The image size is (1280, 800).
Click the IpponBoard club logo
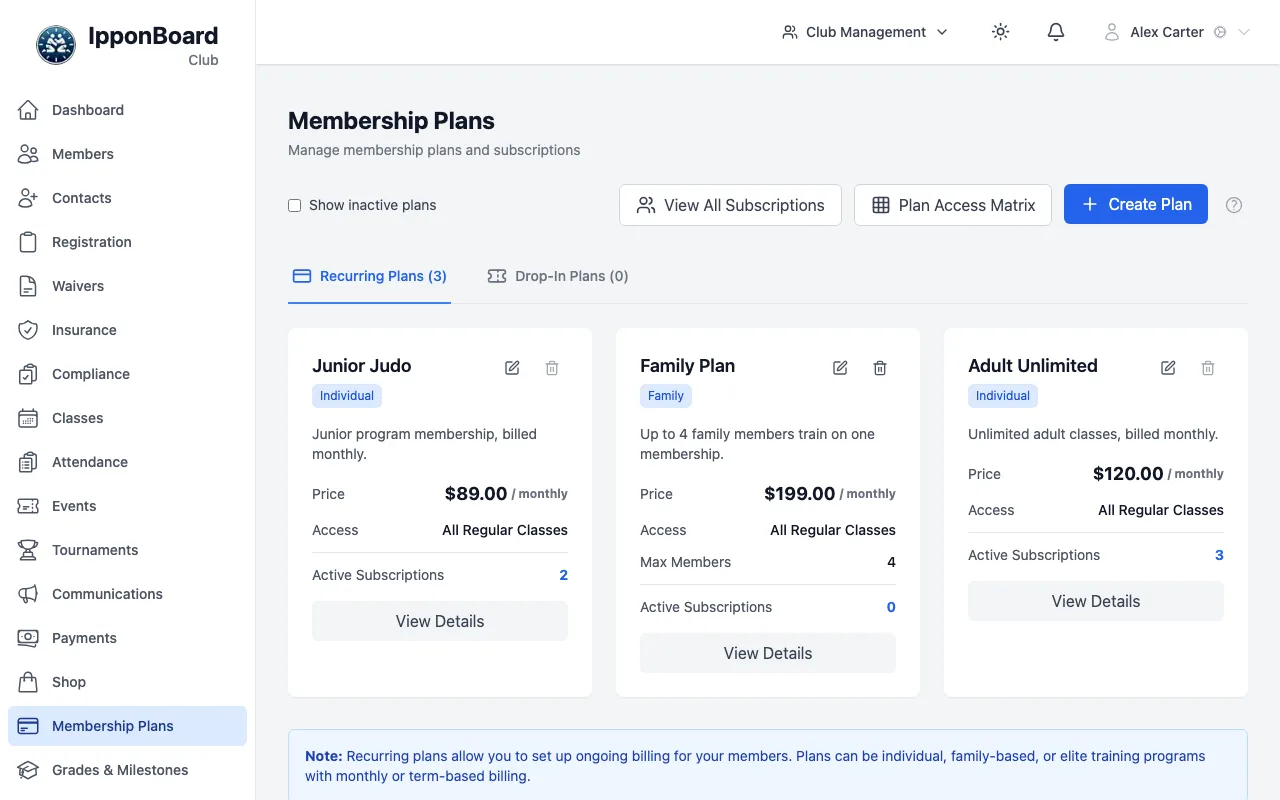click(x=56, y=45)
